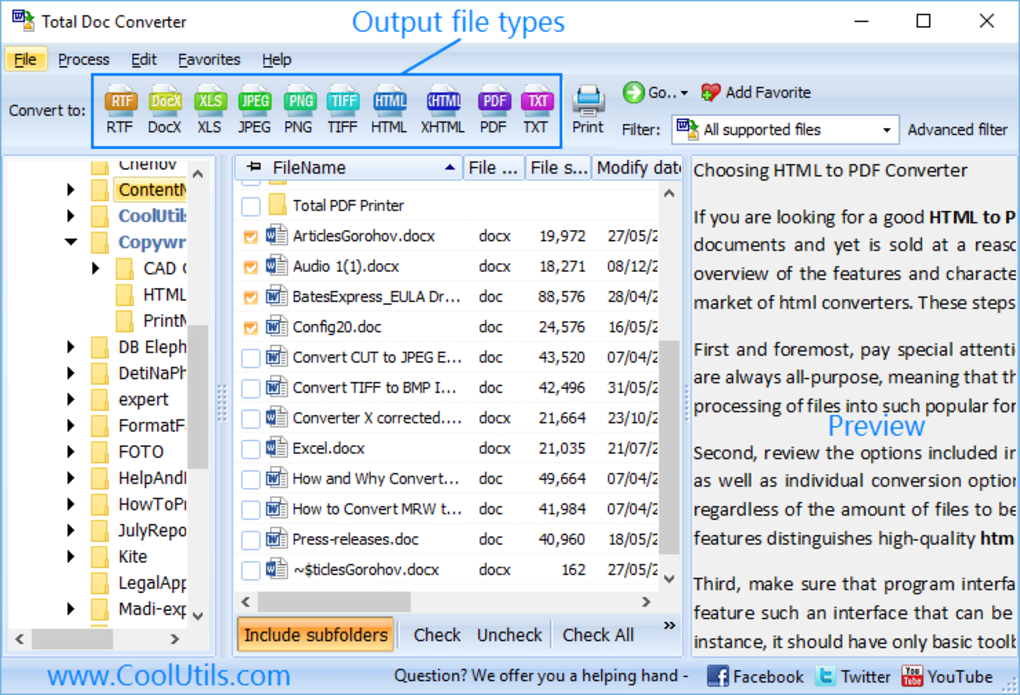Collapse the Copywr folder
Screen dimensions: 1020x695
coord(69,241)
